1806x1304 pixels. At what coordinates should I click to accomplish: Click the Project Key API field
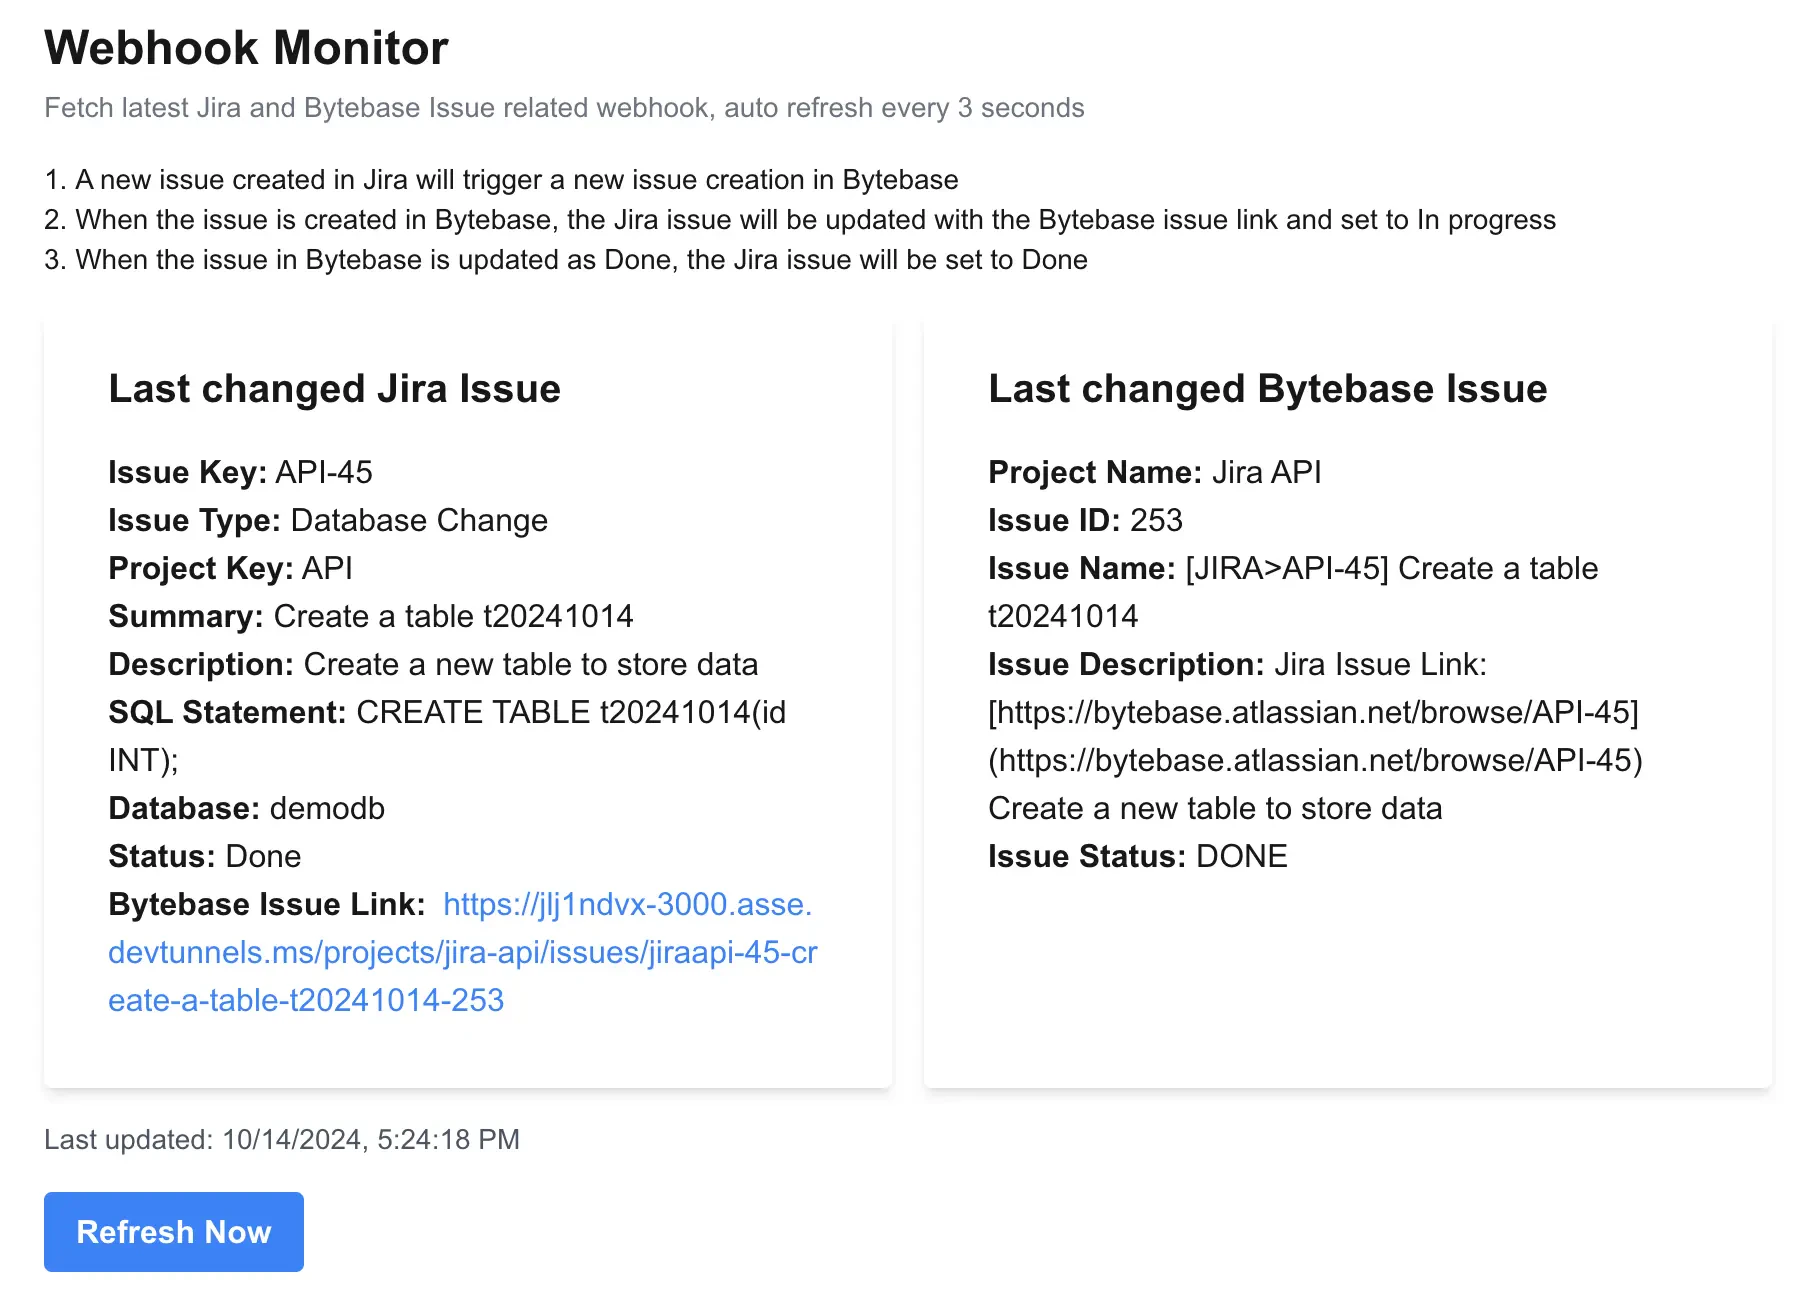231,568
